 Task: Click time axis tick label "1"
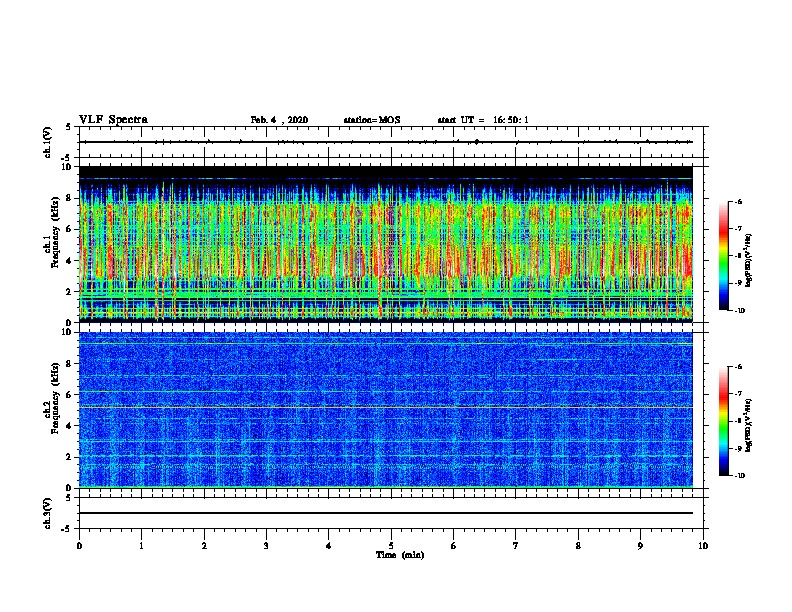coord(141,545)
